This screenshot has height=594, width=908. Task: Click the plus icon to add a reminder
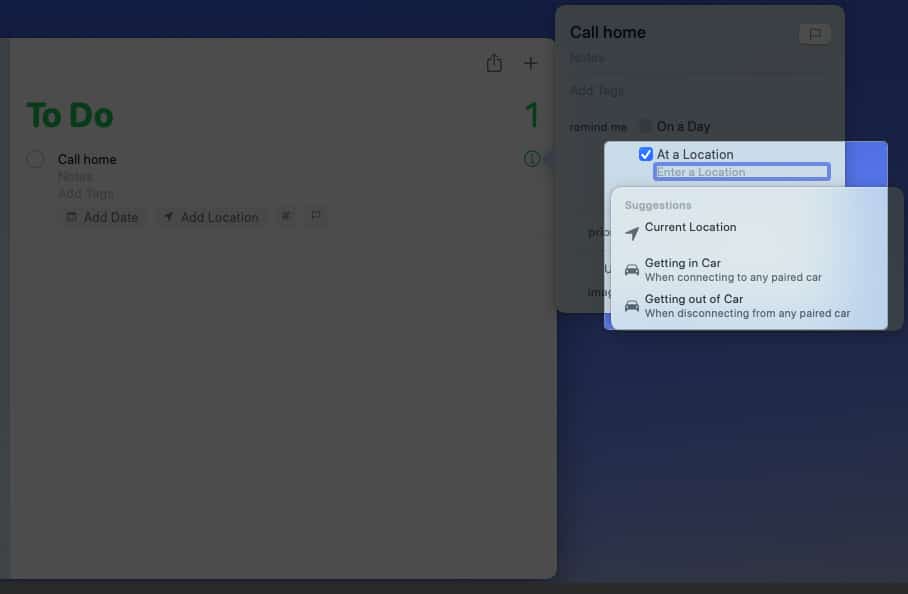531,62
